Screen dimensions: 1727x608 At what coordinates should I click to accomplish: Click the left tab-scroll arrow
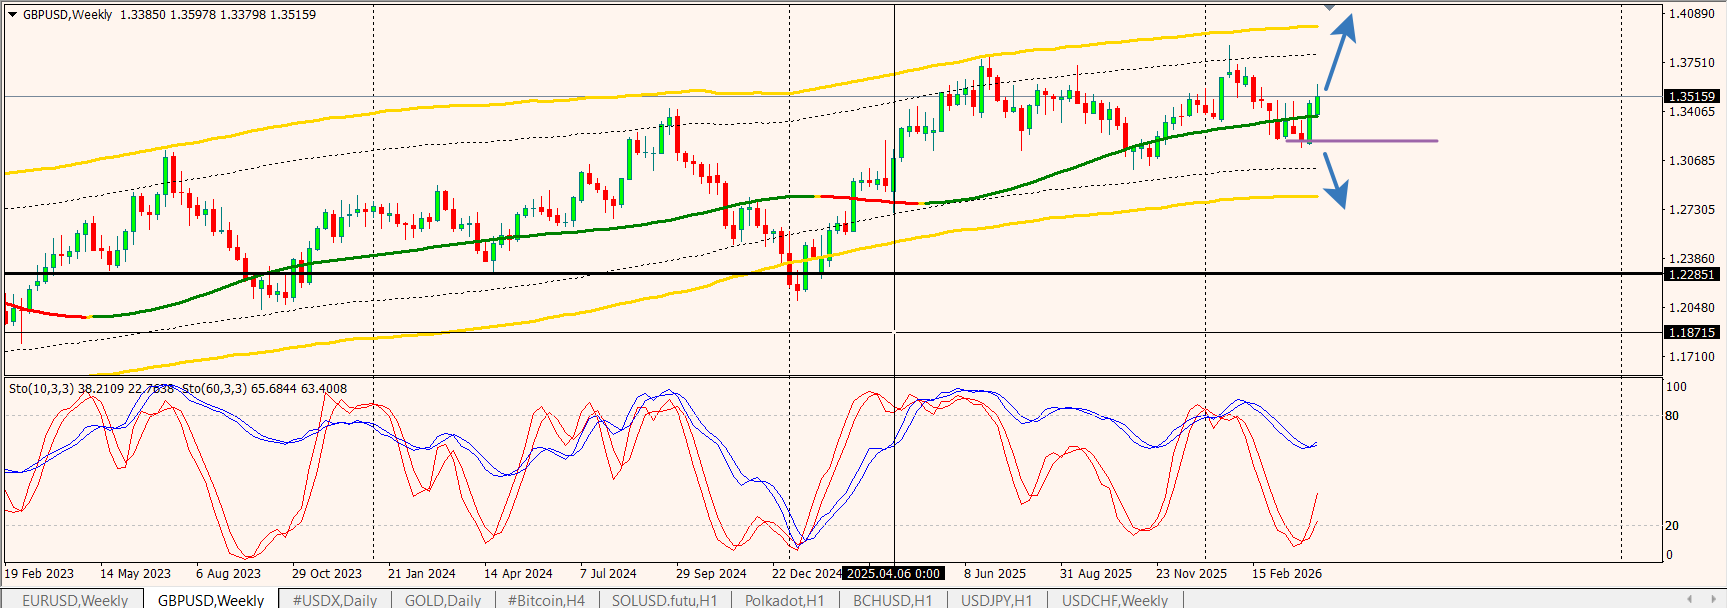[1689, 599]
